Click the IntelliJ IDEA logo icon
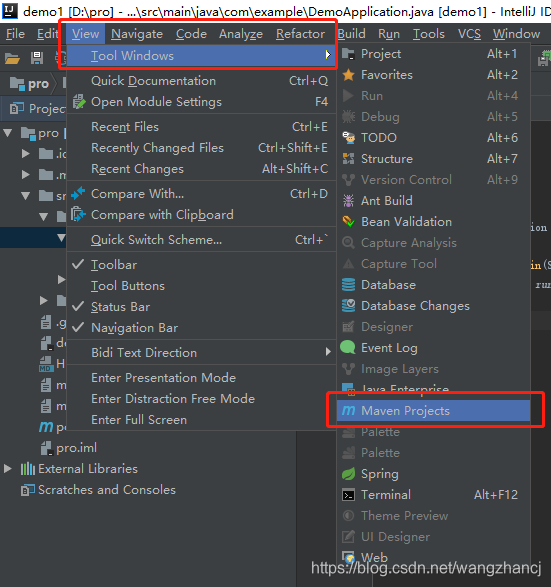 pyautogui.click(x=9, y=12)
